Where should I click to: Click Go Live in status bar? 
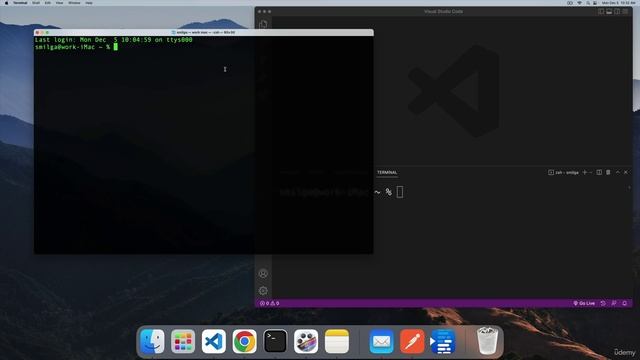[x=584, y=303]
